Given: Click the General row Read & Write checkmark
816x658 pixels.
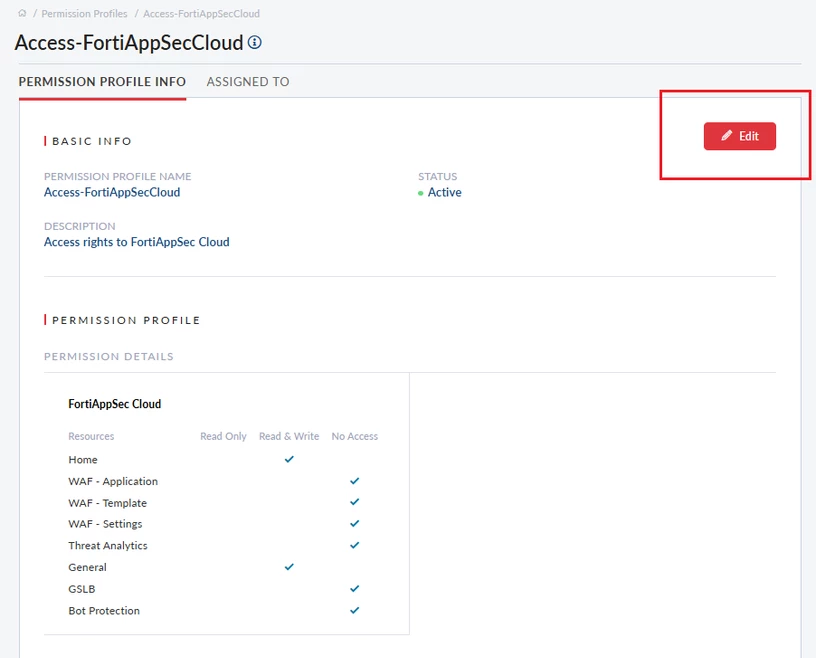Looking at the screenshot, I should click(x=289, y=566).
